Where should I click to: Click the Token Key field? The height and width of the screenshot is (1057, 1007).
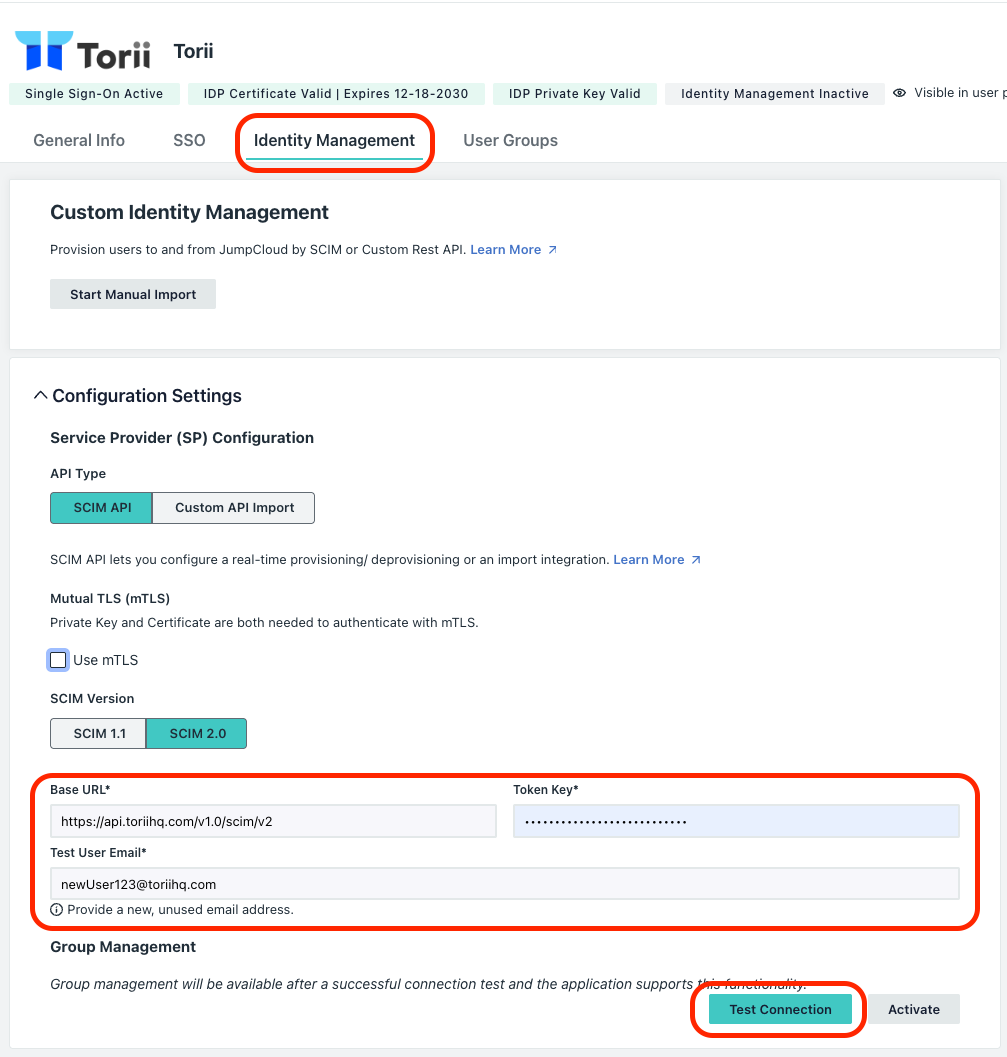[736, 821]
